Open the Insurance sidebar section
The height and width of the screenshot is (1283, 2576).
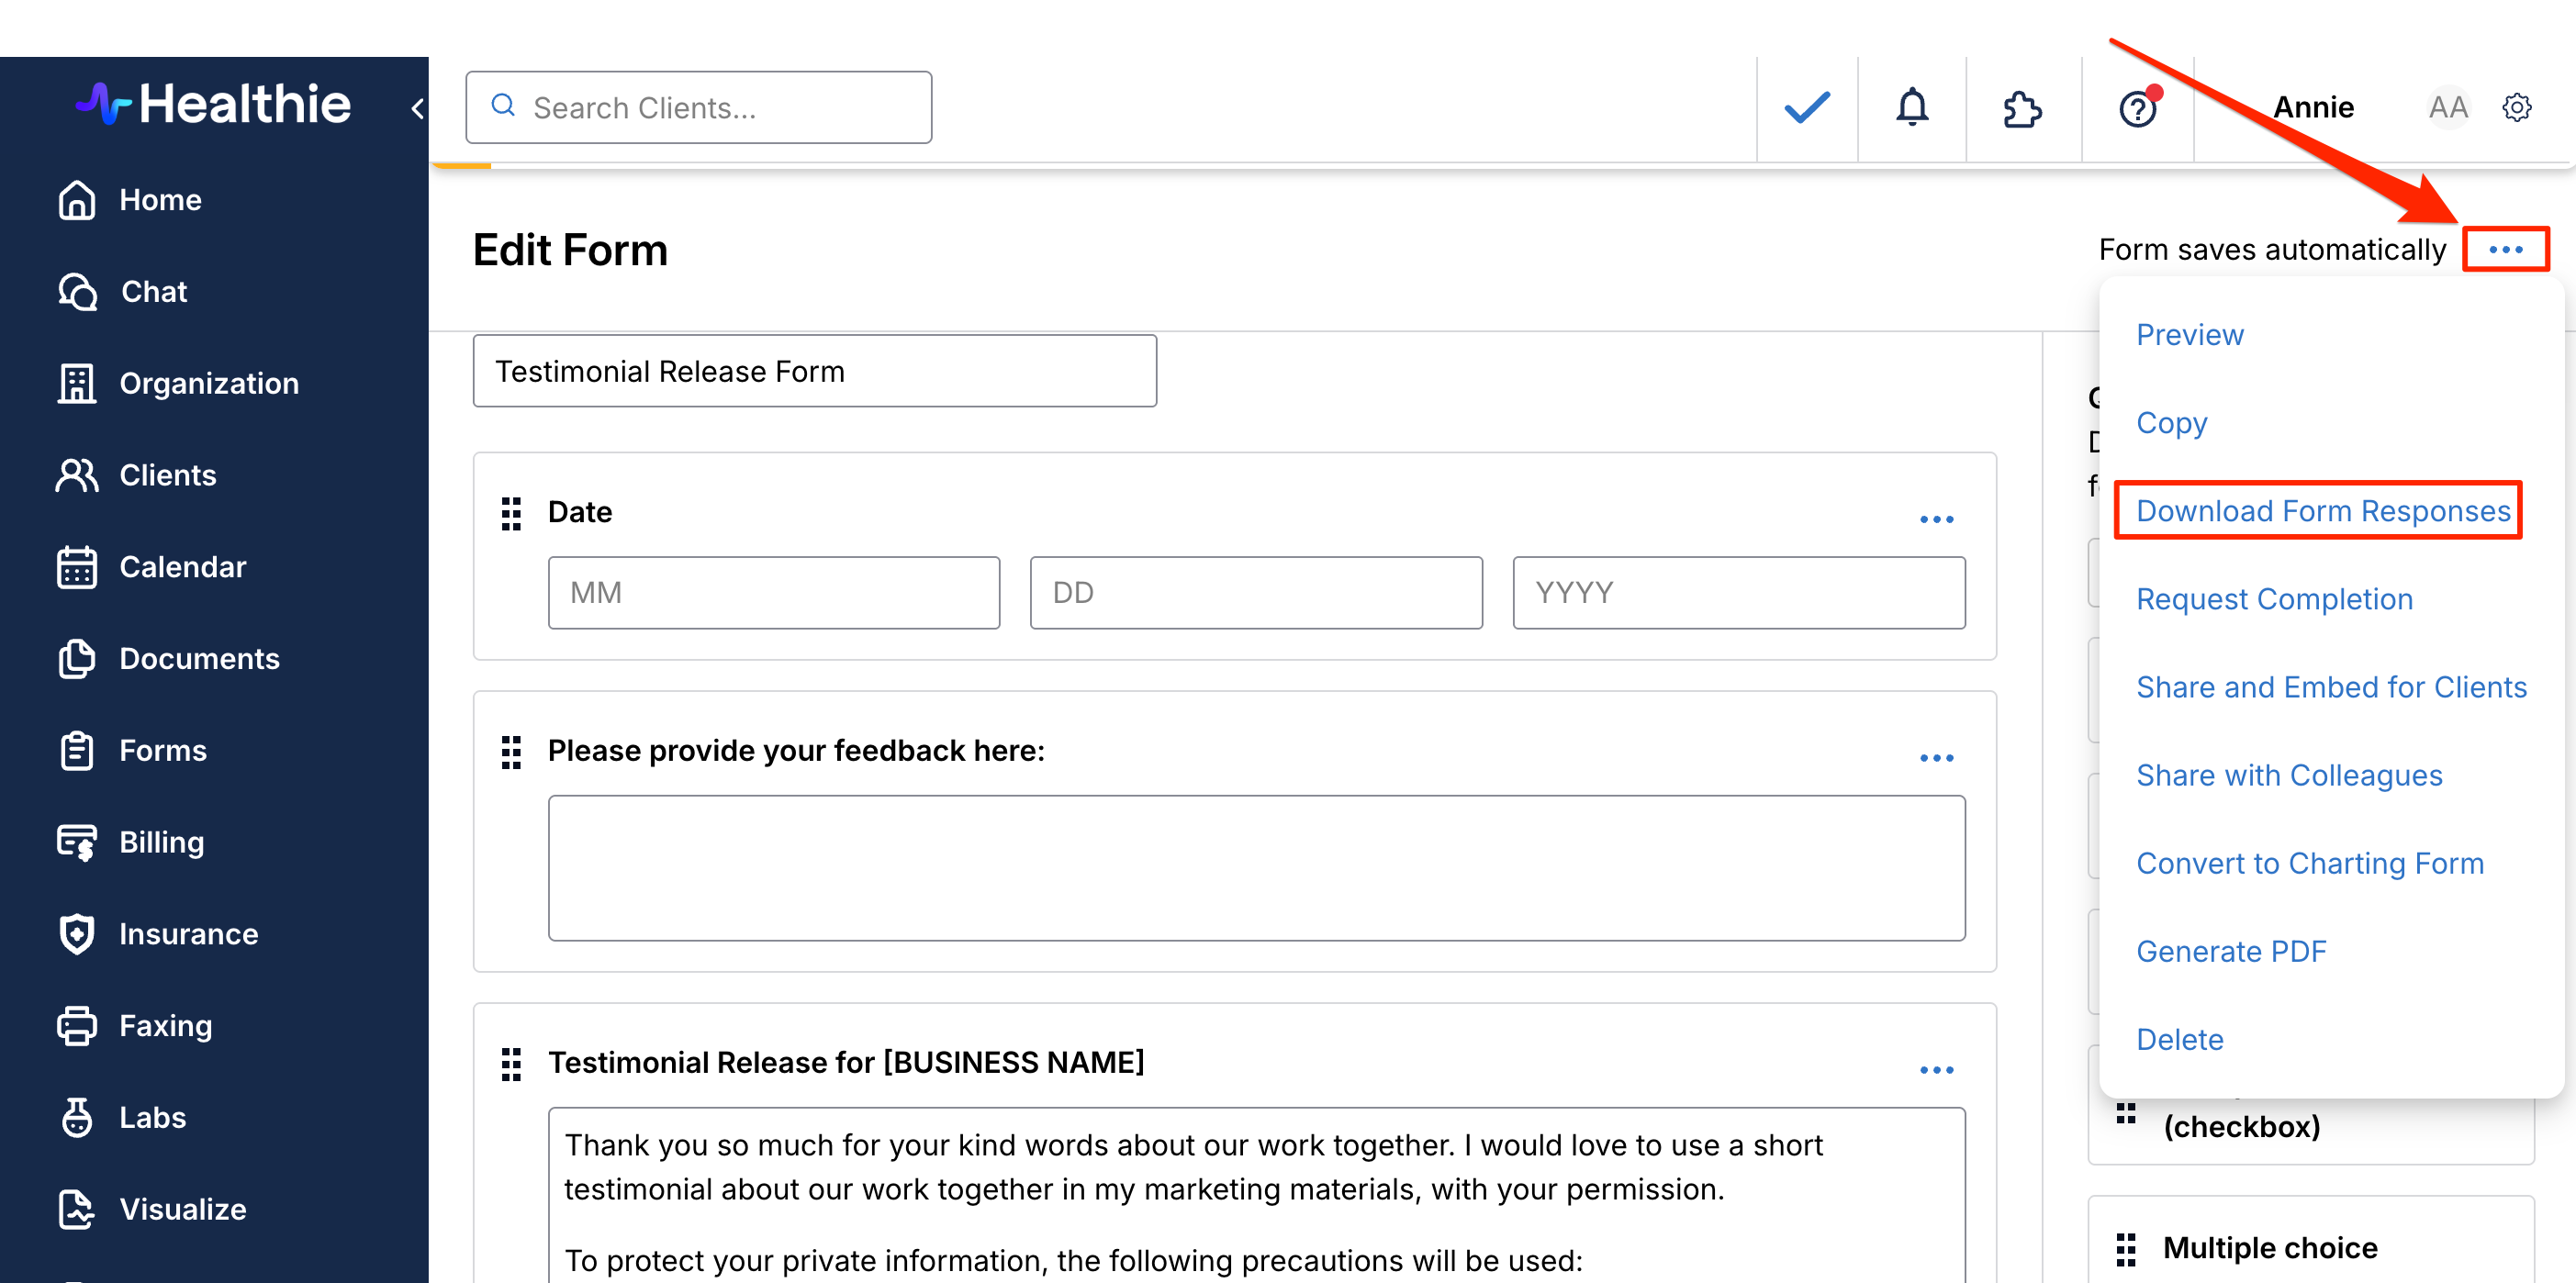pyautogui.click(x=188, y=933)
